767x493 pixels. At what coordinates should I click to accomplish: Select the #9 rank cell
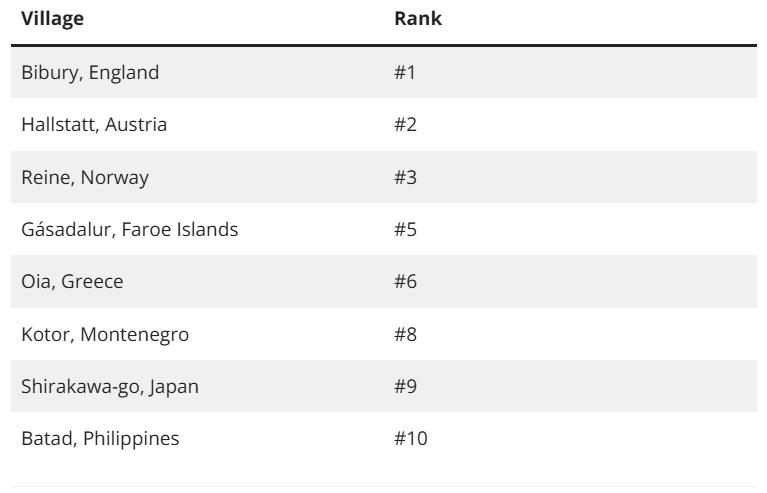[405, 386]
